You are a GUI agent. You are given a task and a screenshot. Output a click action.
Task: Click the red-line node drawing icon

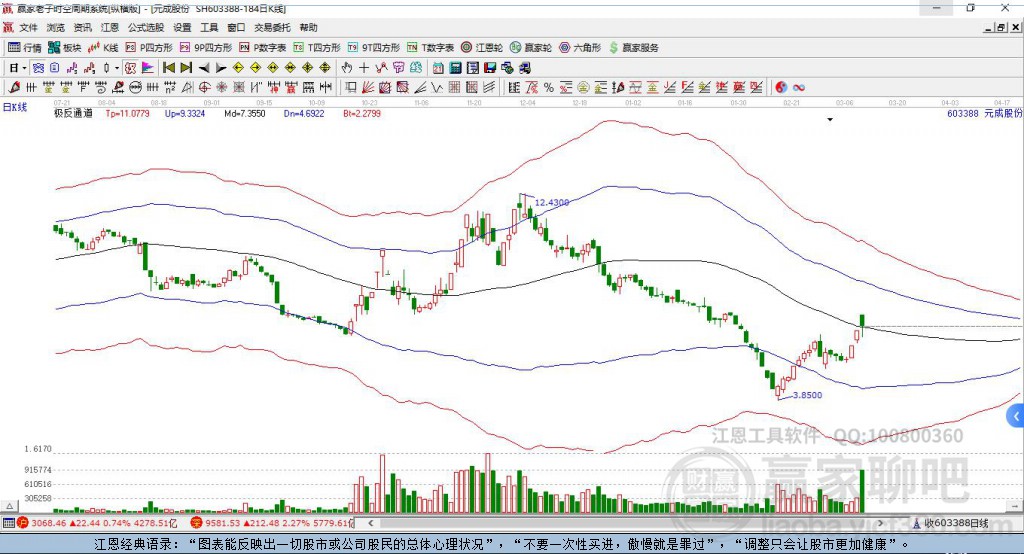tap(381, 67)
